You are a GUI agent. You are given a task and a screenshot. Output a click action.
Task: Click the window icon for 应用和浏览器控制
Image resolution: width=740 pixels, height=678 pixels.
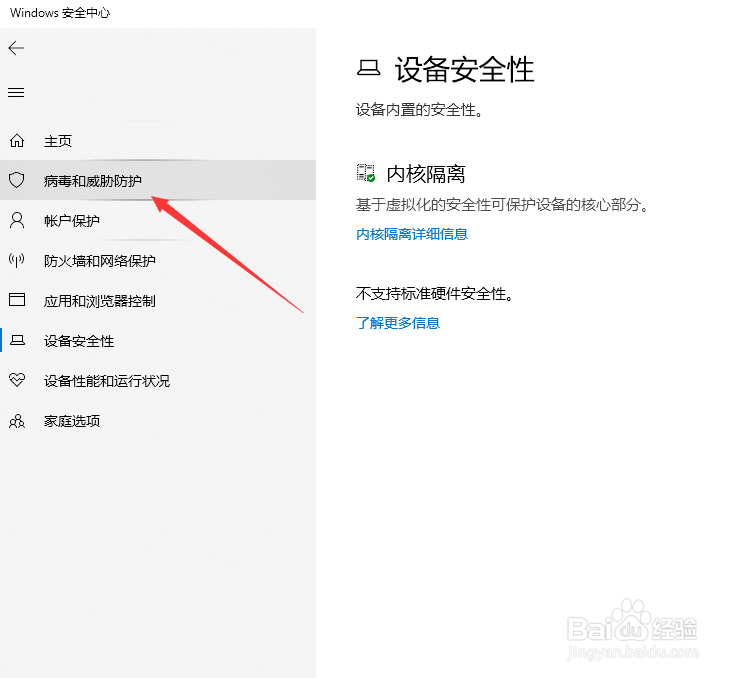pos(17,300)
